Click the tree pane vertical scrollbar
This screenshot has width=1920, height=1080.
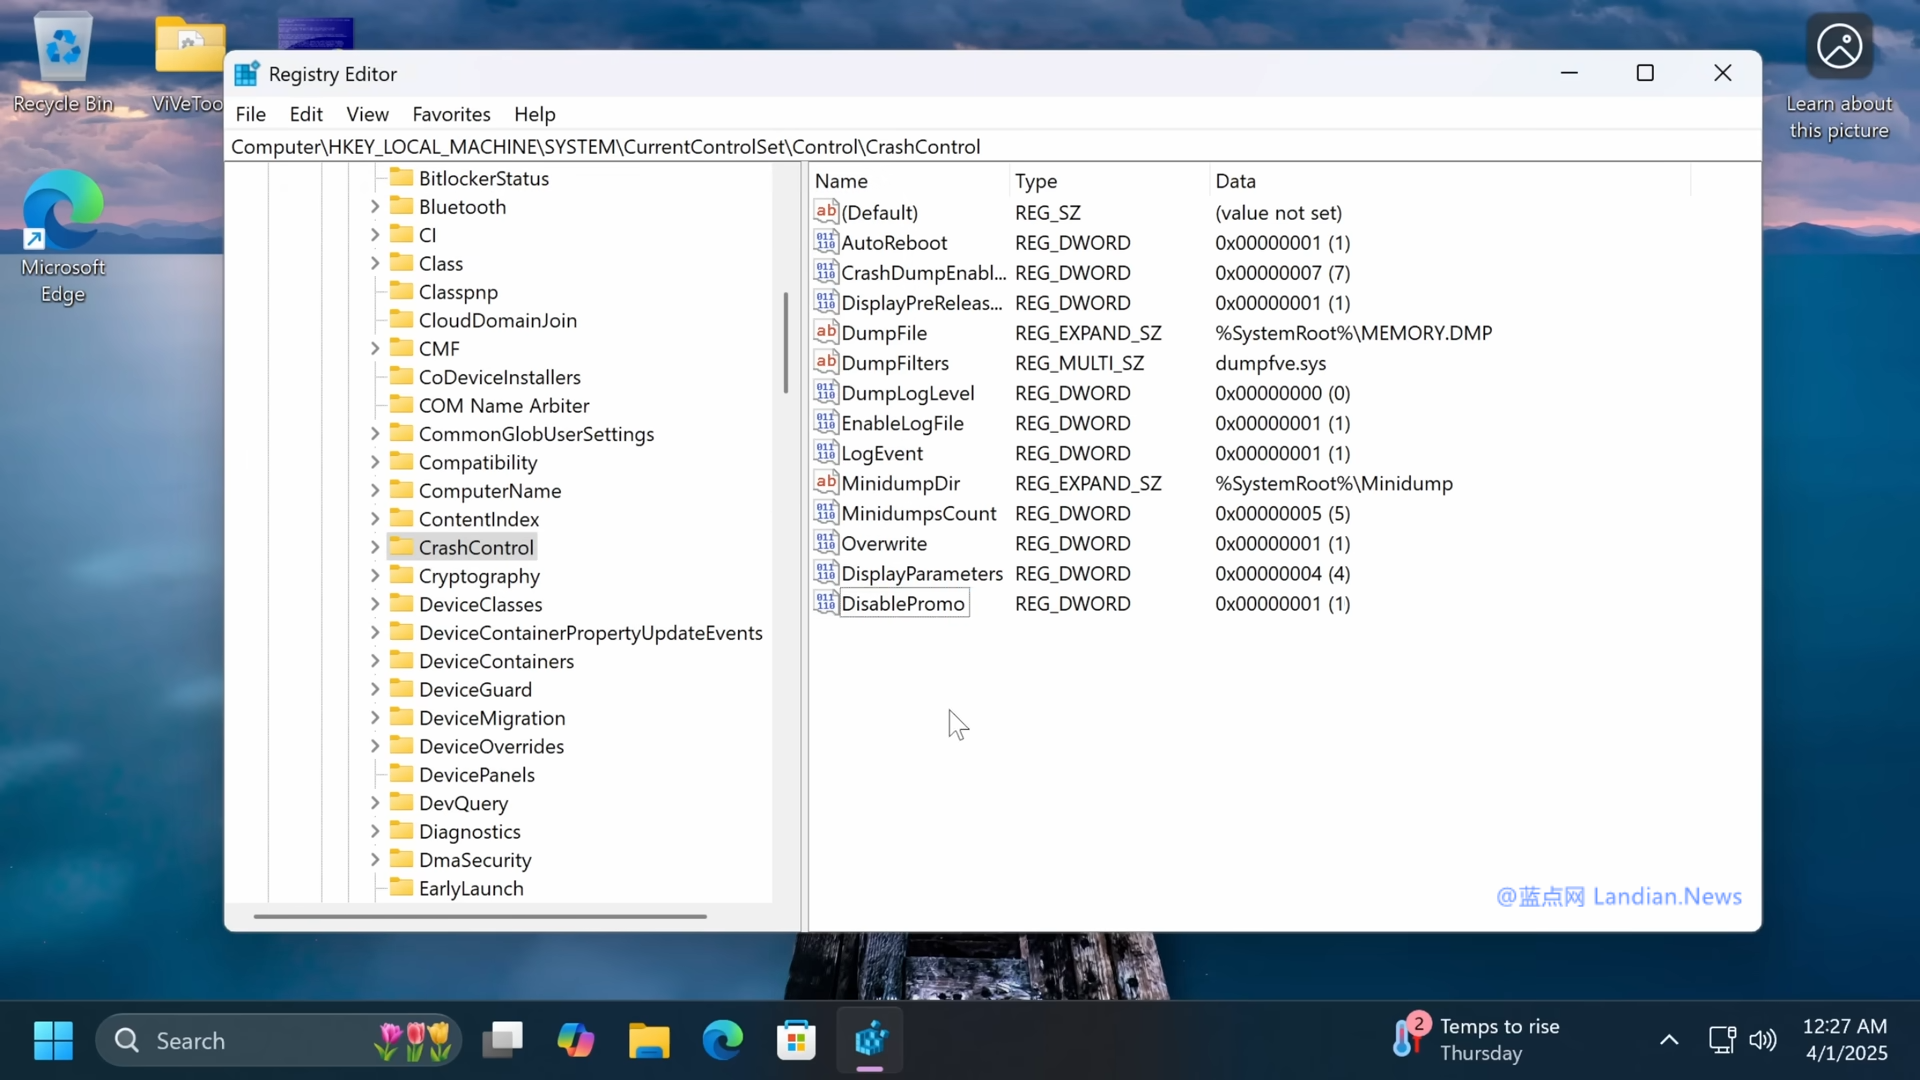tap(786, 343)
